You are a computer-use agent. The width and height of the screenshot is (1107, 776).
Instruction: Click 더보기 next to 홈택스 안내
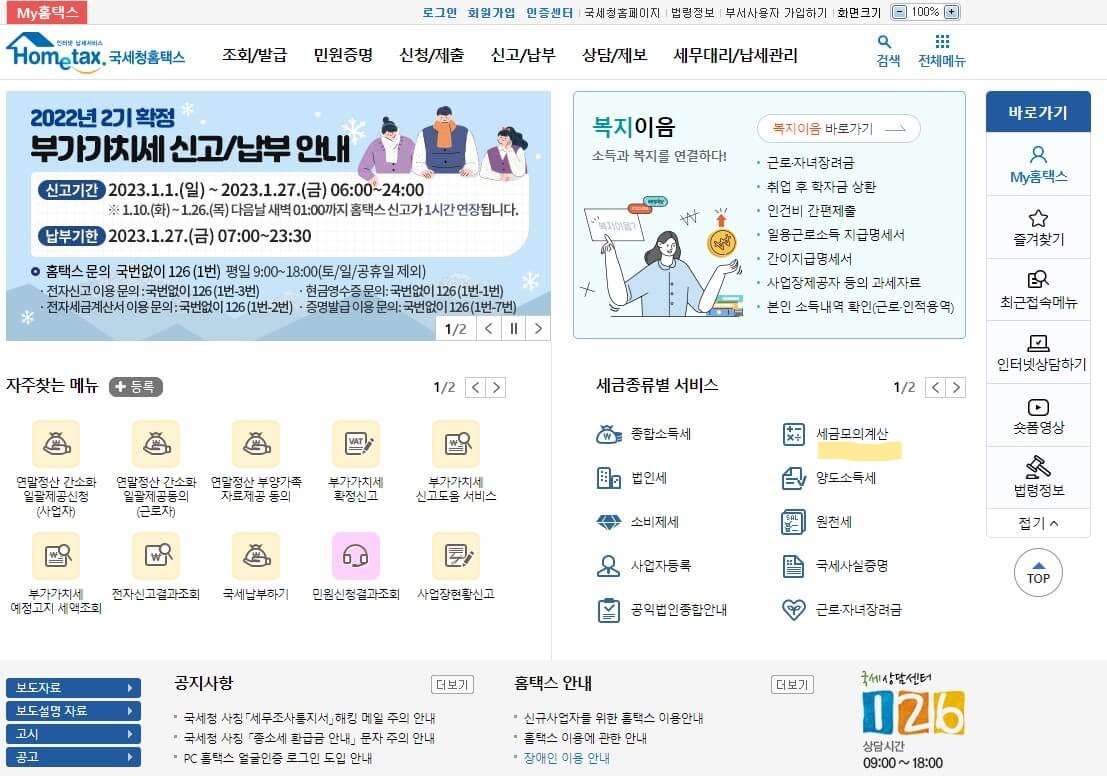coord(792,684)
